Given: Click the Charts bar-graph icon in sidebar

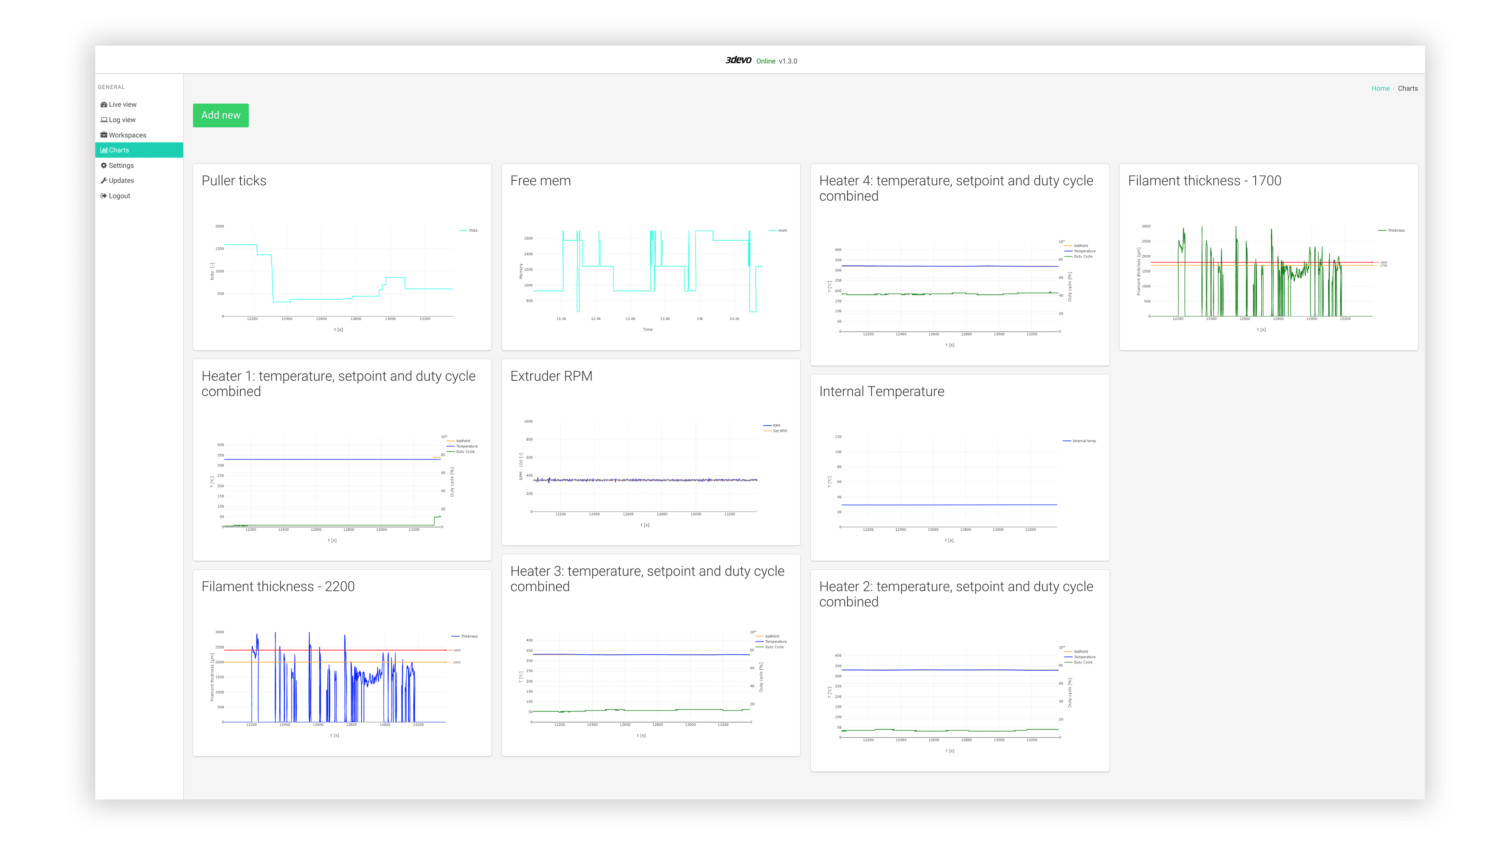Looking at the screenshot, I should 104,150.
